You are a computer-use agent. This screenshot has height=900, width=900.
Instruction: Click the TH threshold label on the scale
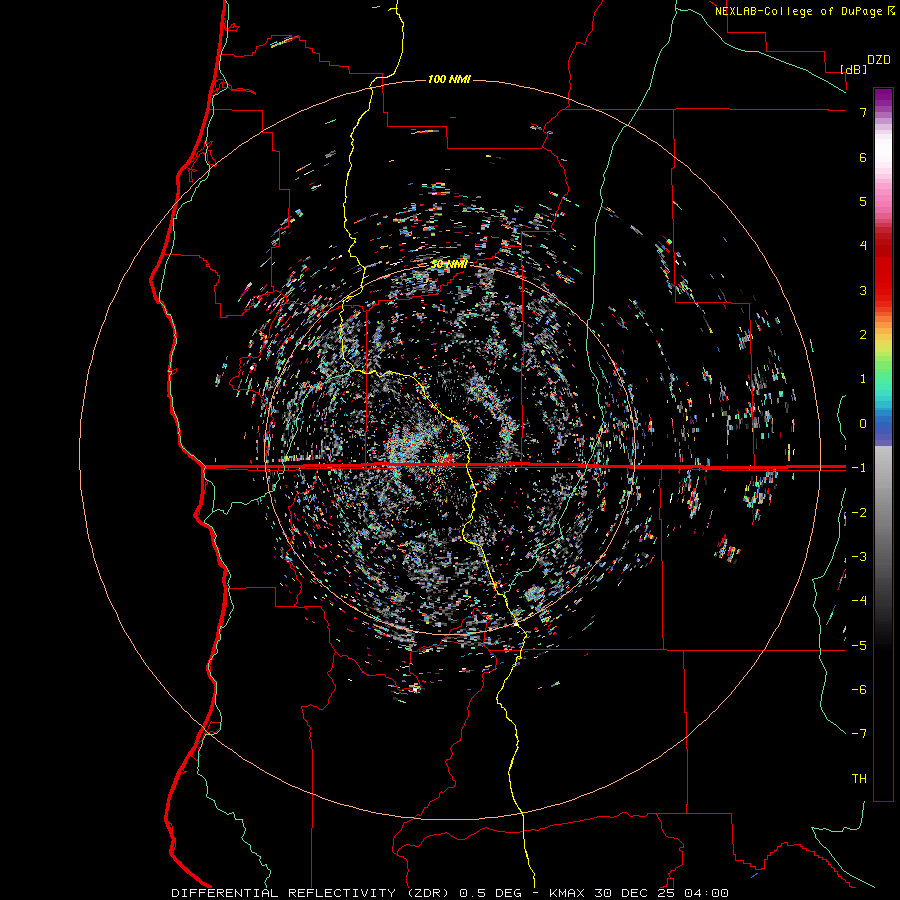click(859, 779)
